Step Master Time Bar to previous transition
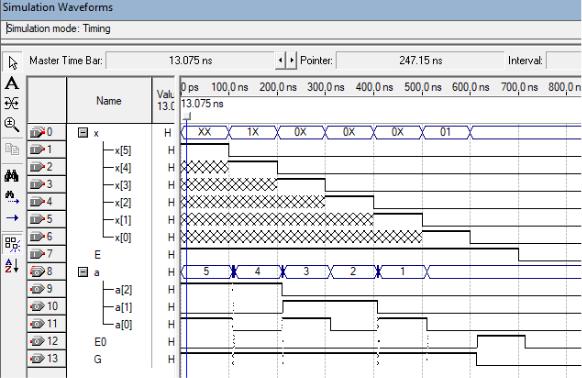This screenshot has height=378, width=582. pos(281,60)
